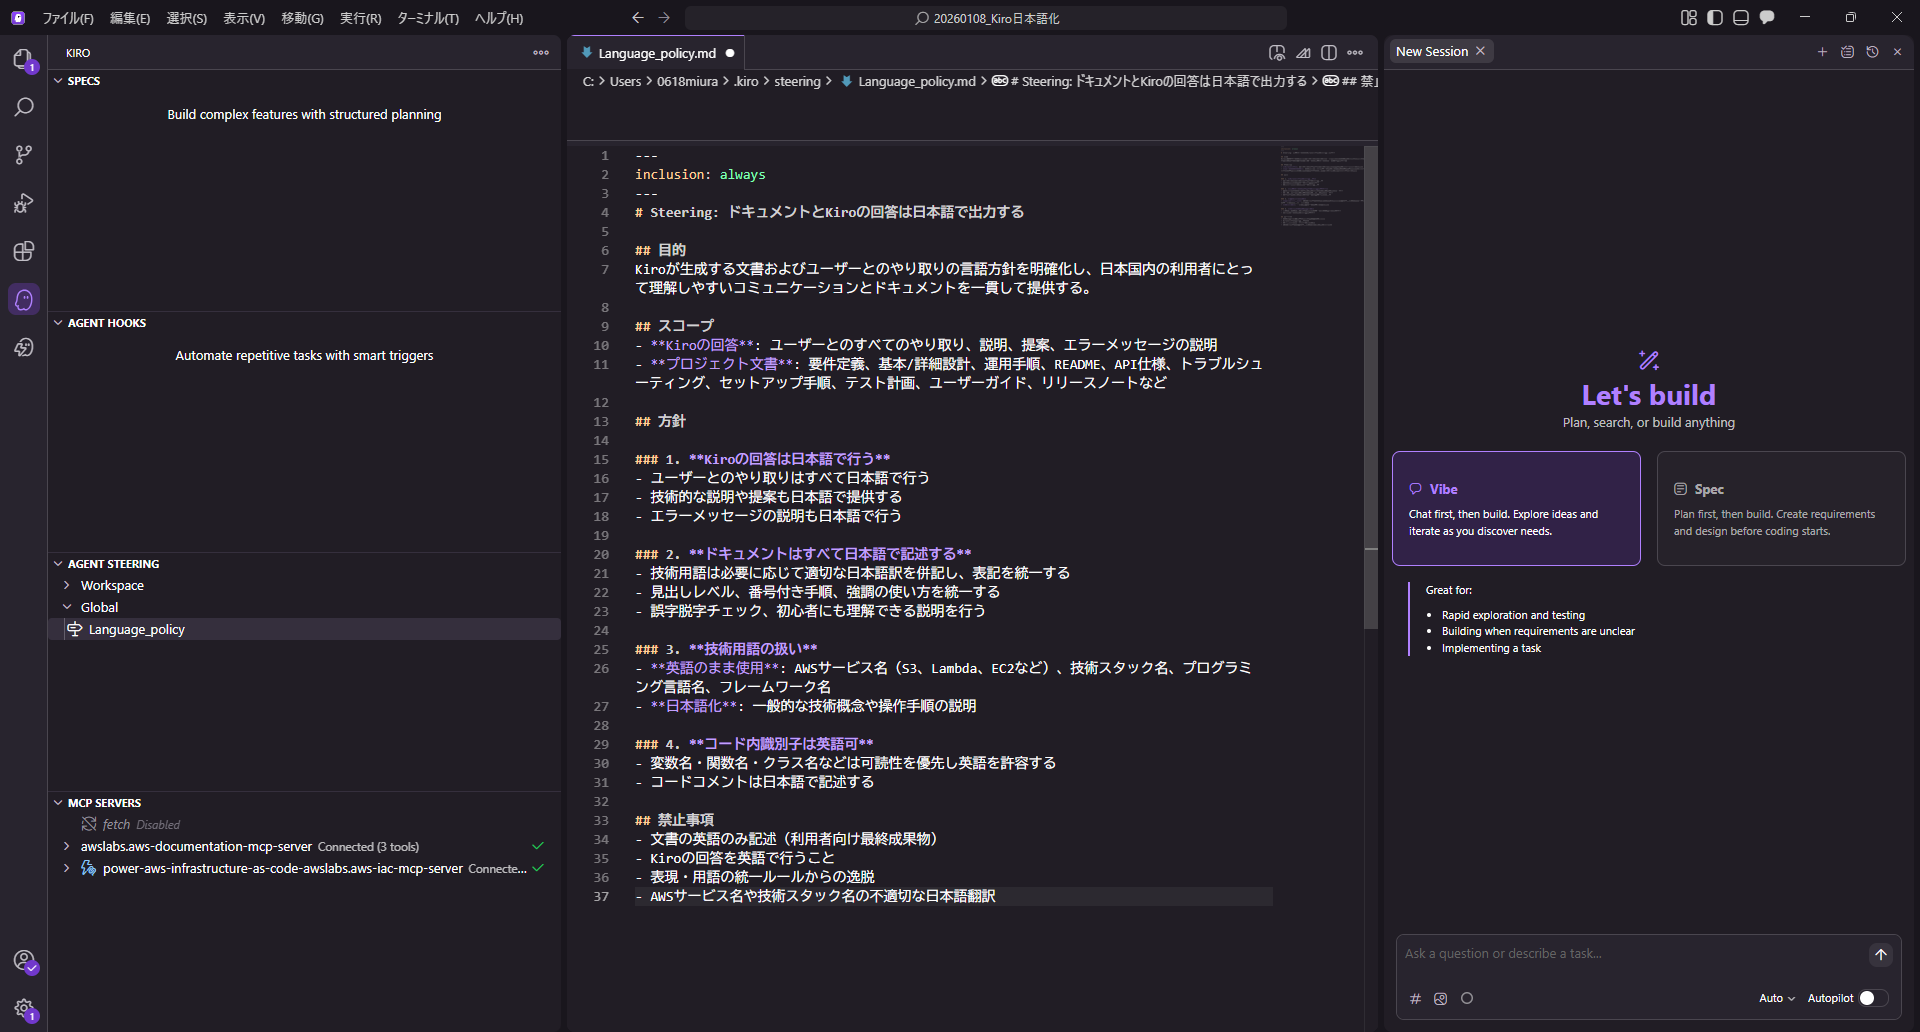1920x1032 pixels.
Task: Open the Auto model selector dropdown
Action: point(1776,998)
